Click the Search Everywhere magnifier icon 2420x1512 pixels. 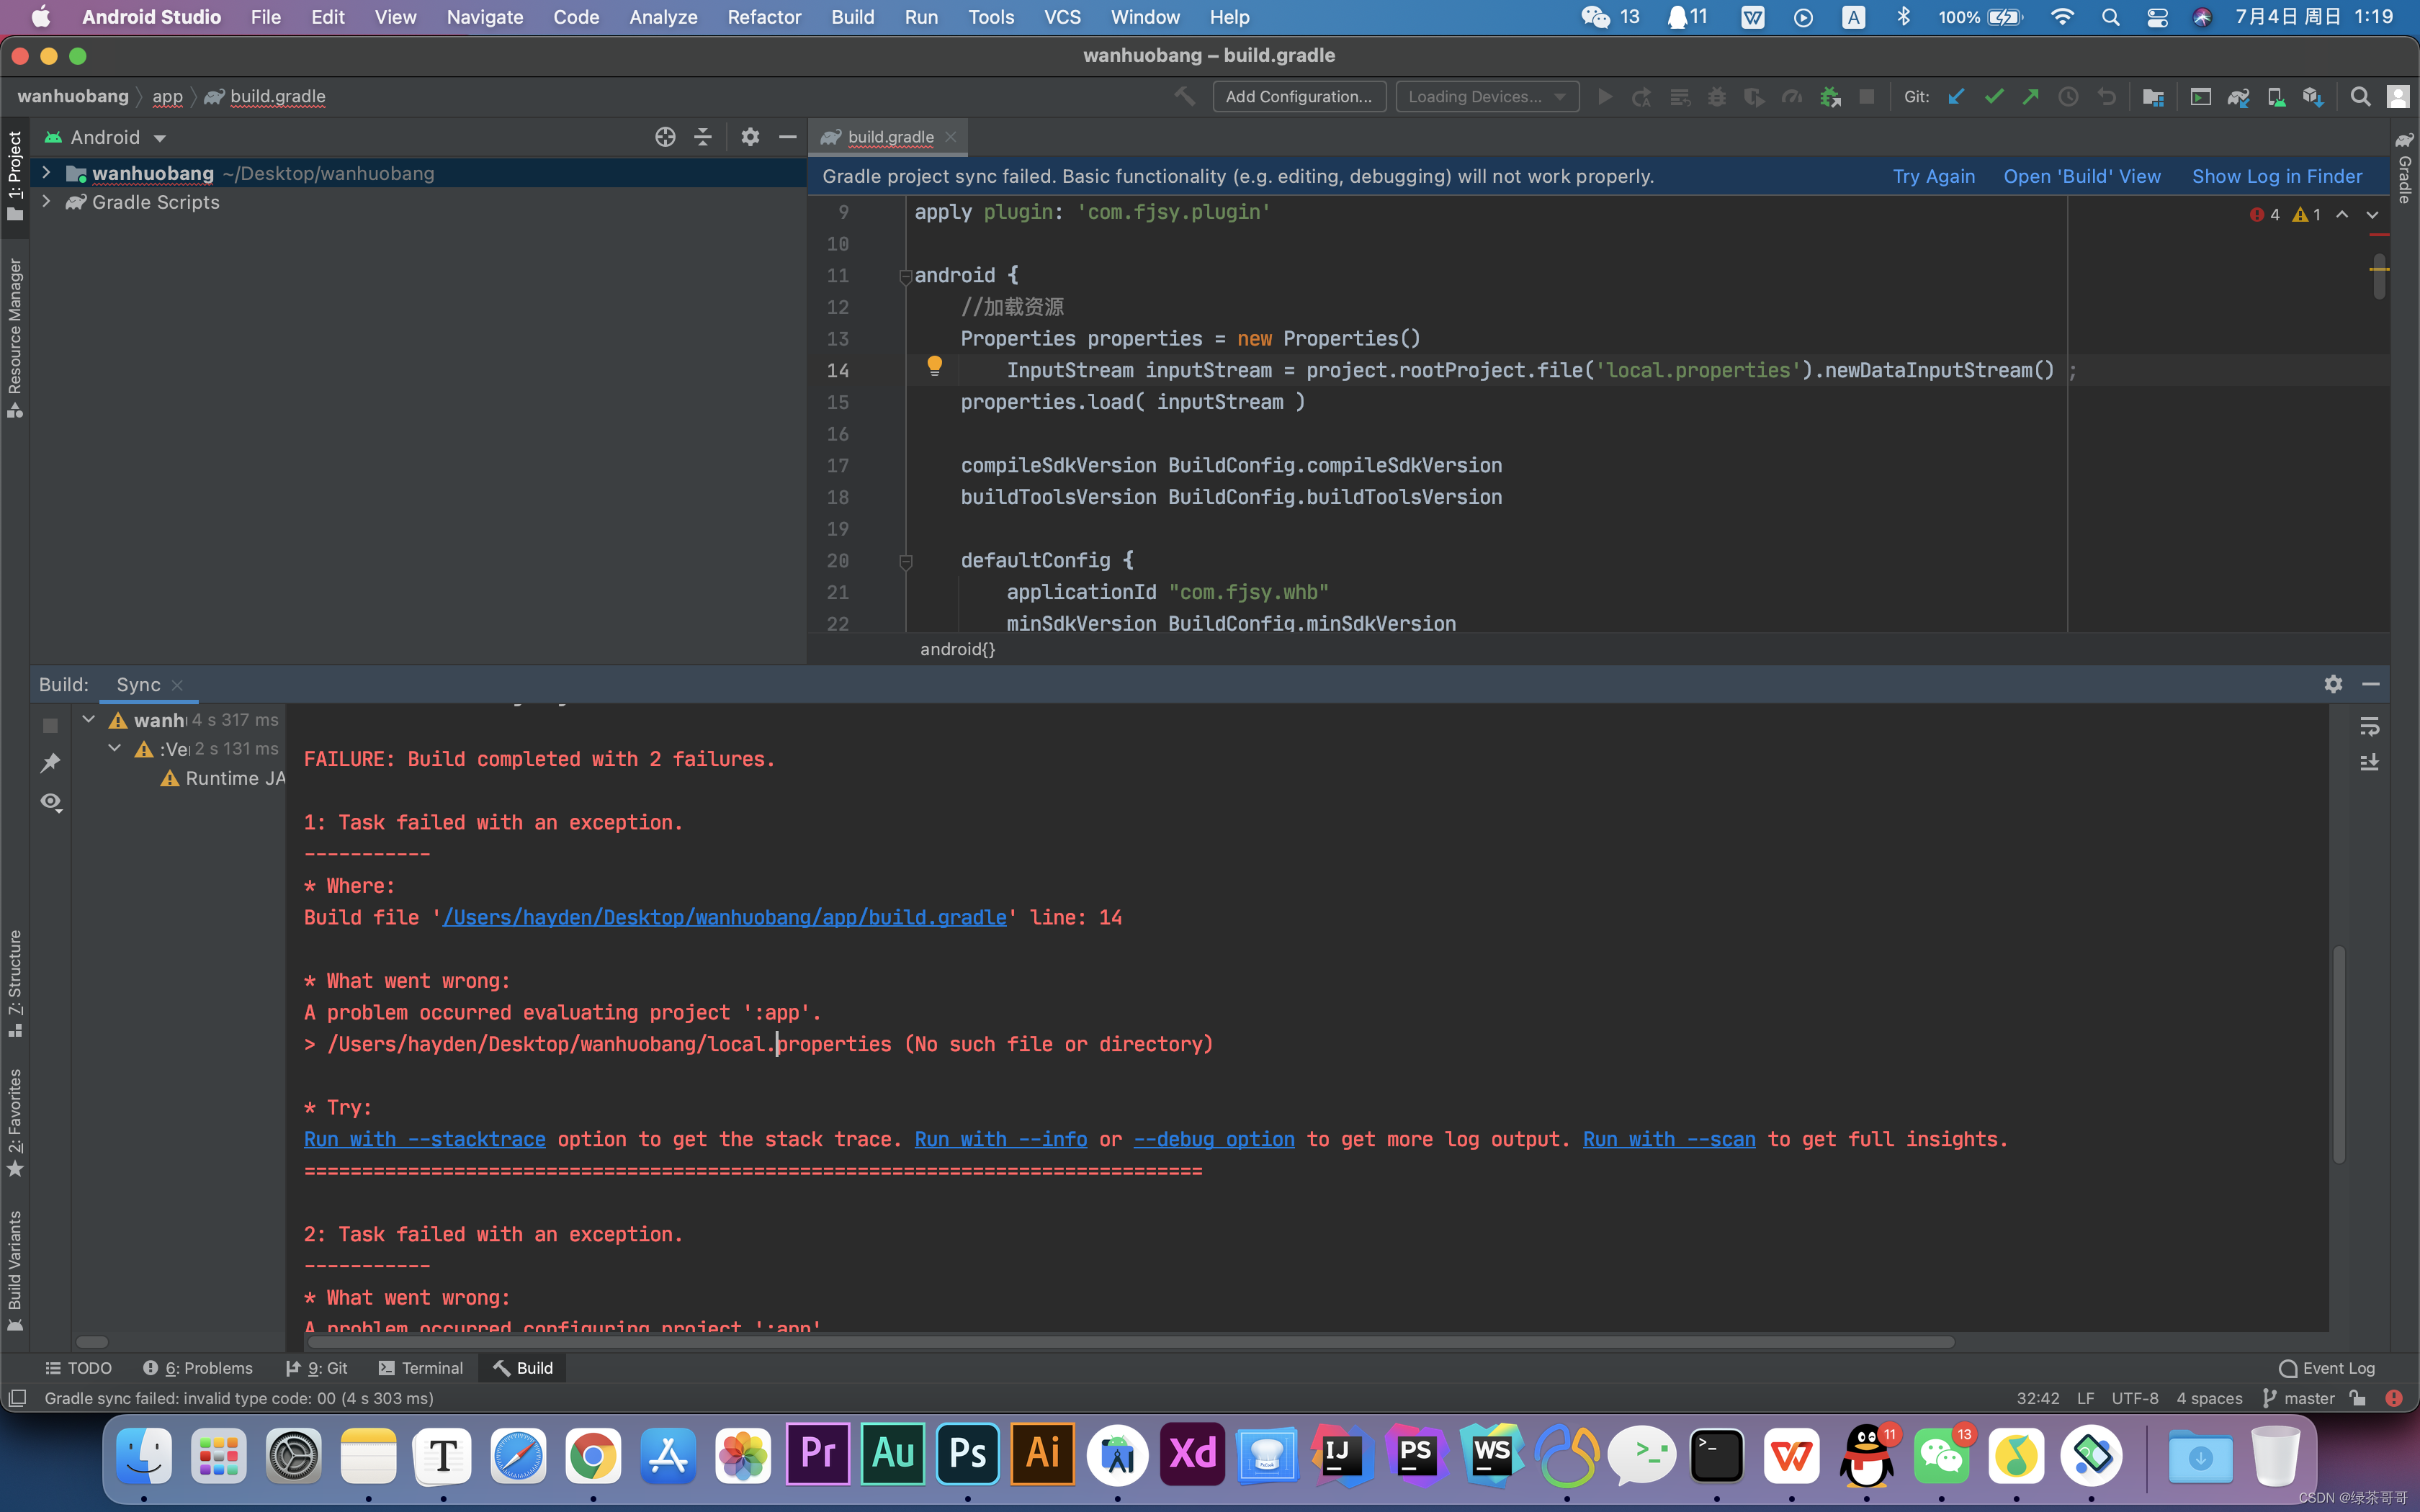click(x=2360, y=97)
